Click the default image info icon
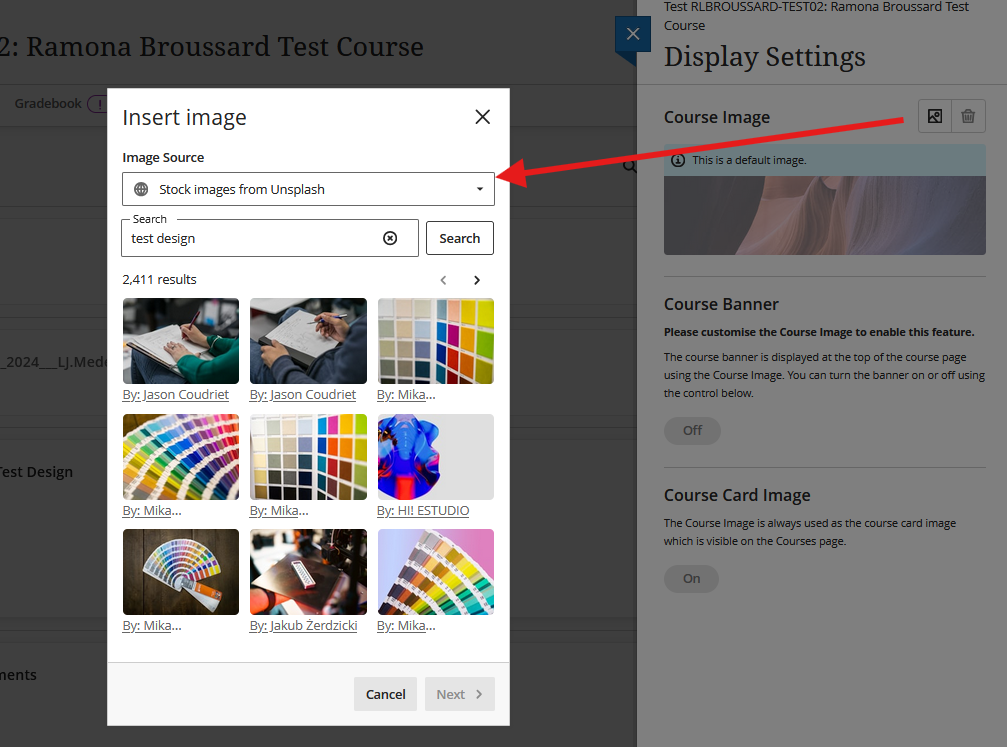This screenshot has height=747, width=1007. [678, 160]
